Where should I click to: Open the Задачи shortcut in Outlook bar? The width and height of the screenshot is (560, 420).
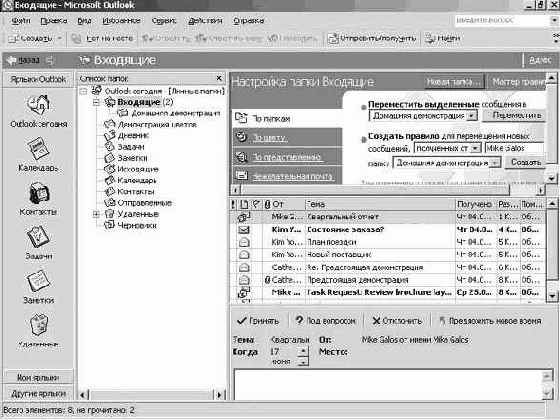click(38, 243)
